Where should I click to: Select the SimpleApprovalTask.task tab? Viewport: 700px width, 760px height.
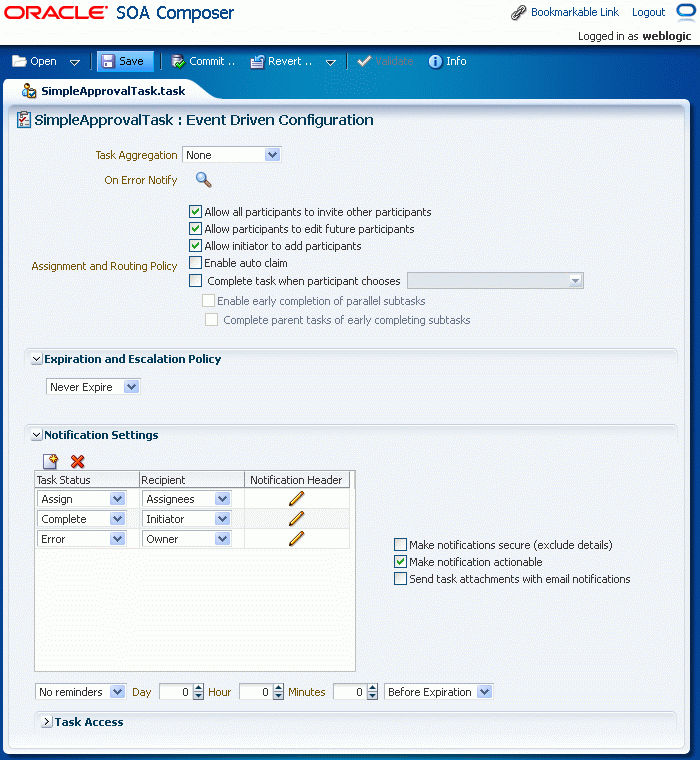(x=112, y=91)
